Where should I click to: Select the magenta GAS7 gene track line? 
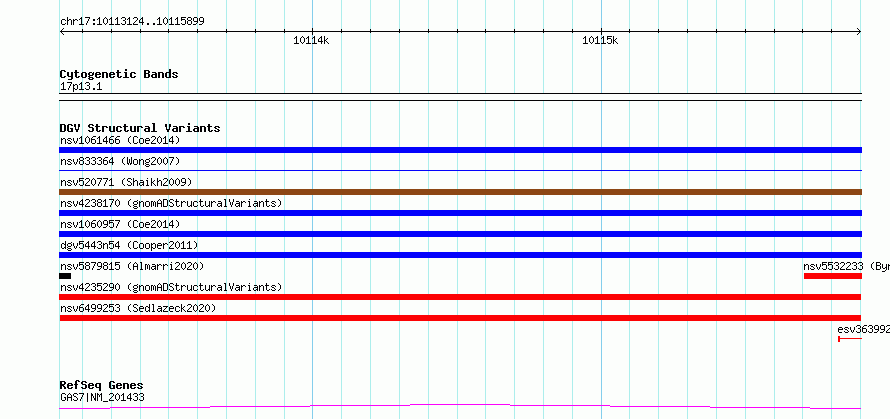tap(460, 407)
